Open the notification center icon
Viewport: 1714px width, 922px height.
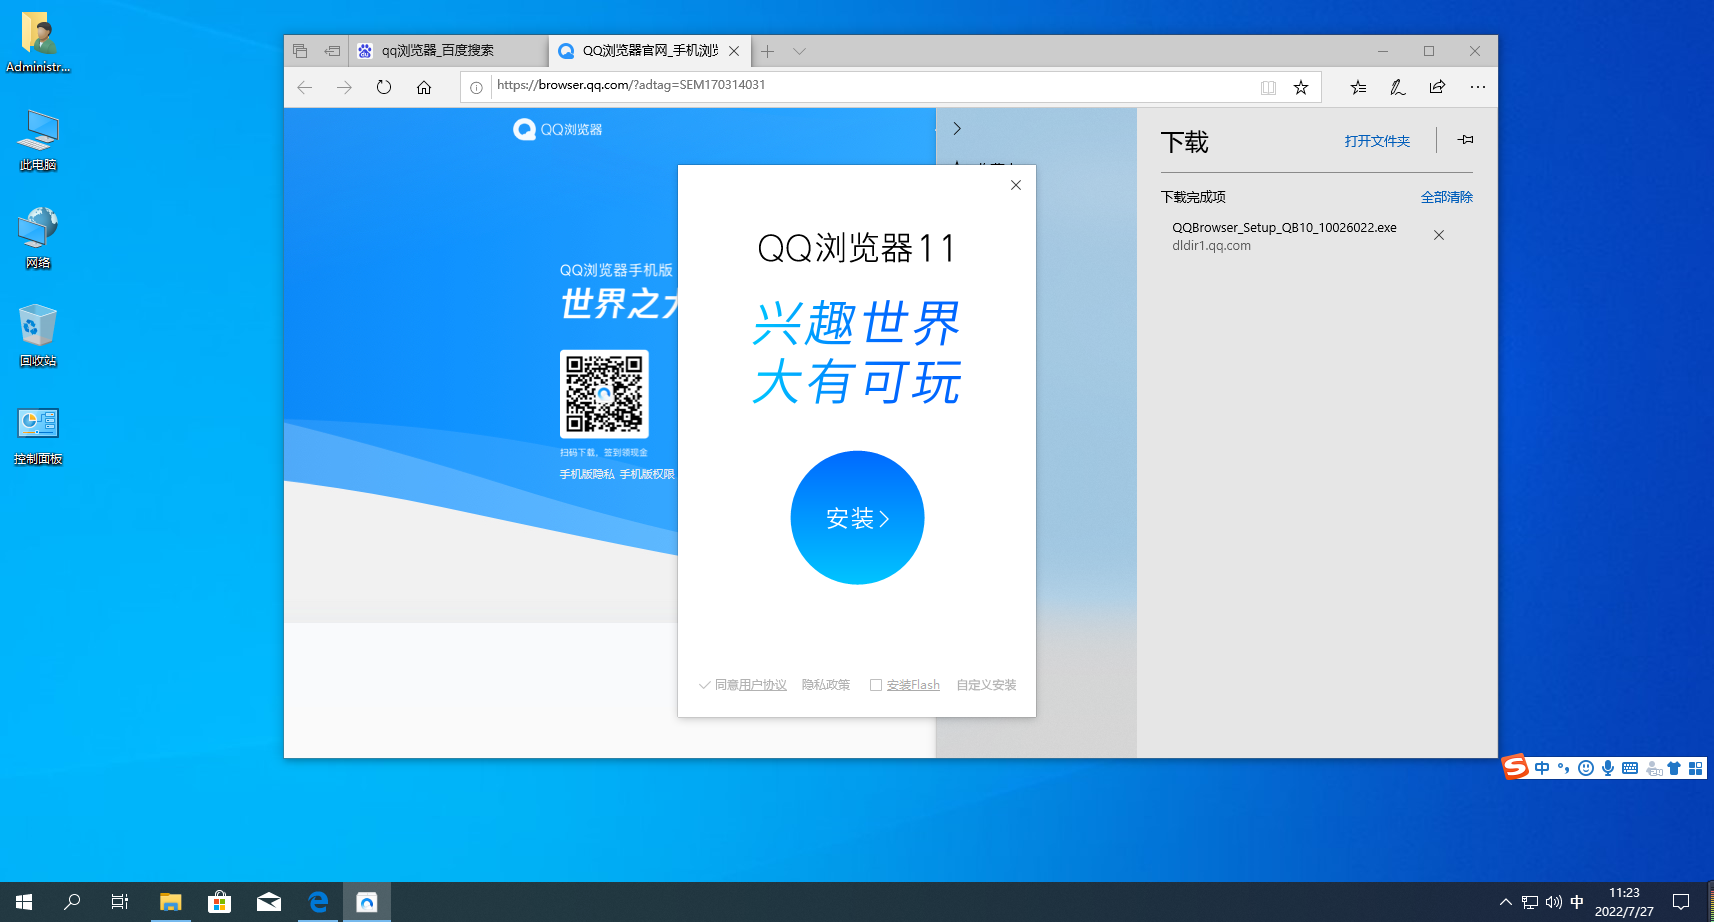(1681, 902)
